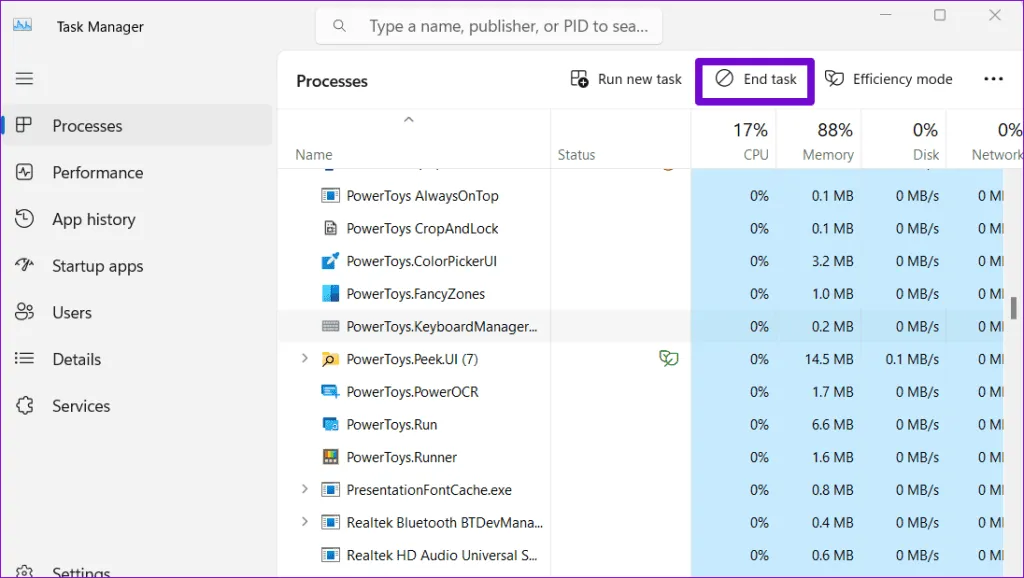Expand the PresentationFontCache.exe entry

tap(305, 490)
